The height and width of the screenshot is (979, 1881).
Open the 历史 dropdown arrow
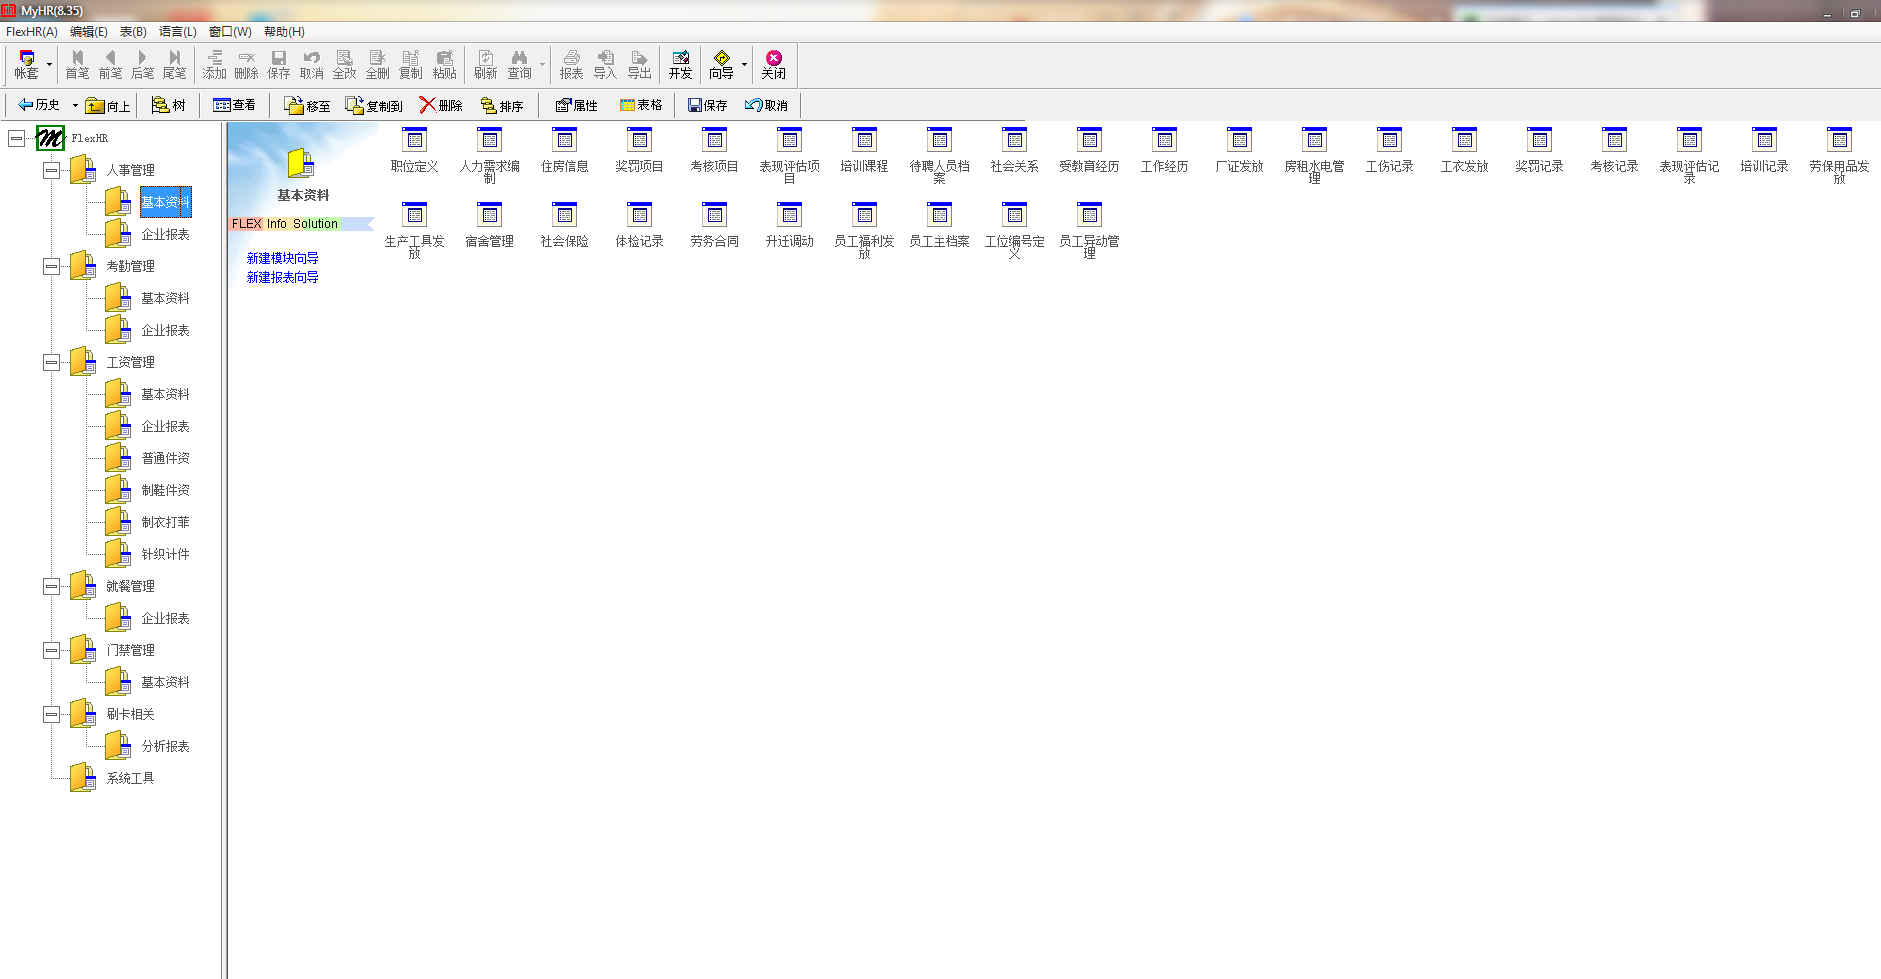[x=75, y=105]
